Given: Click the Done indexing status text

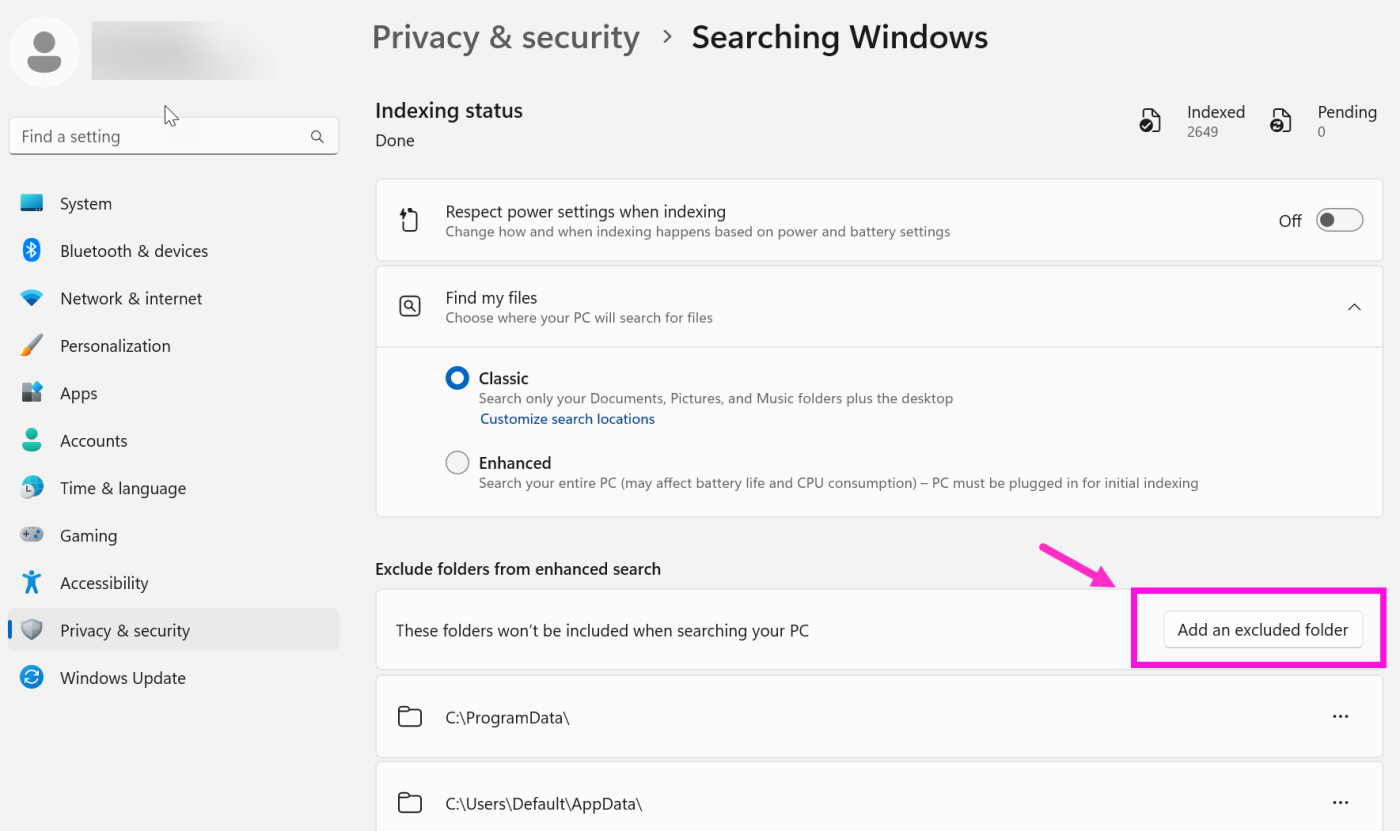Looking at the screenshot, I should coord(395,141).
